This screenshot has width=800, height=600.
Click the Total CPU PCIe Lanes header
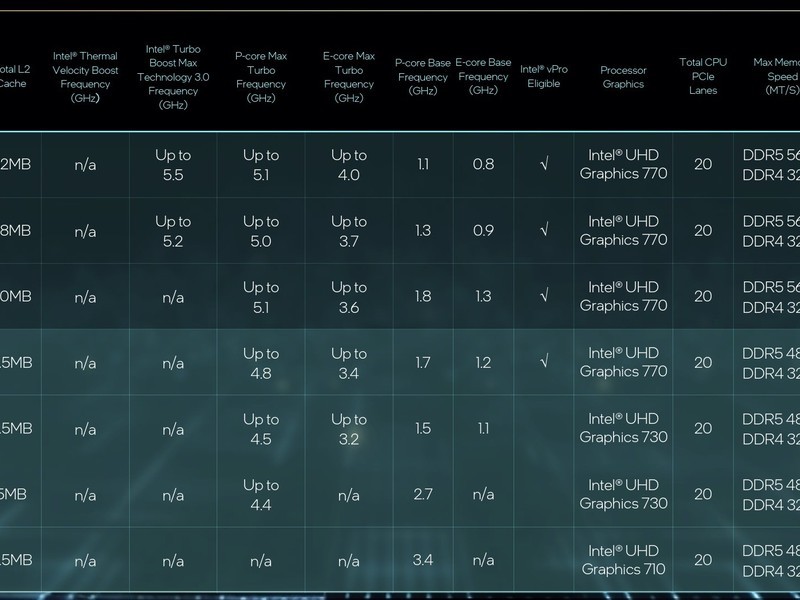[703, 77]
